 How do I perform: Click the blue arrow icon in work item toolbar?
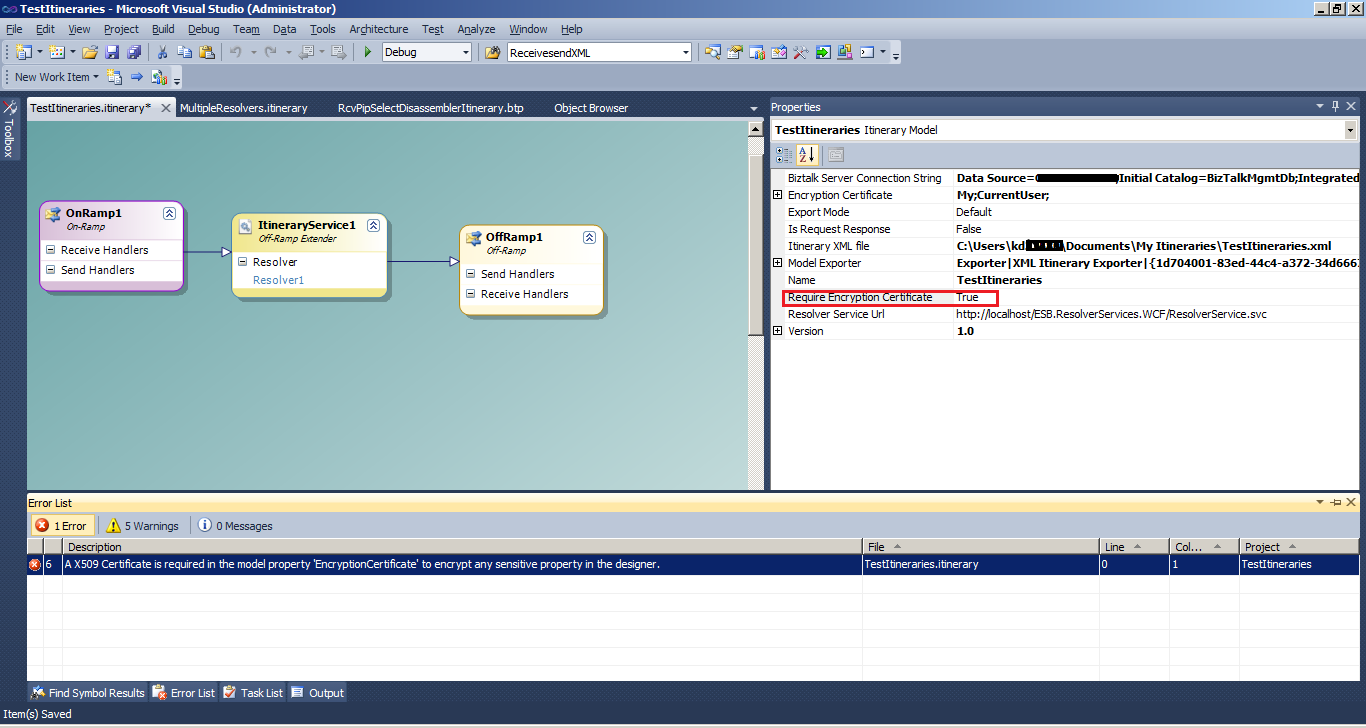(x=137, y=77)
